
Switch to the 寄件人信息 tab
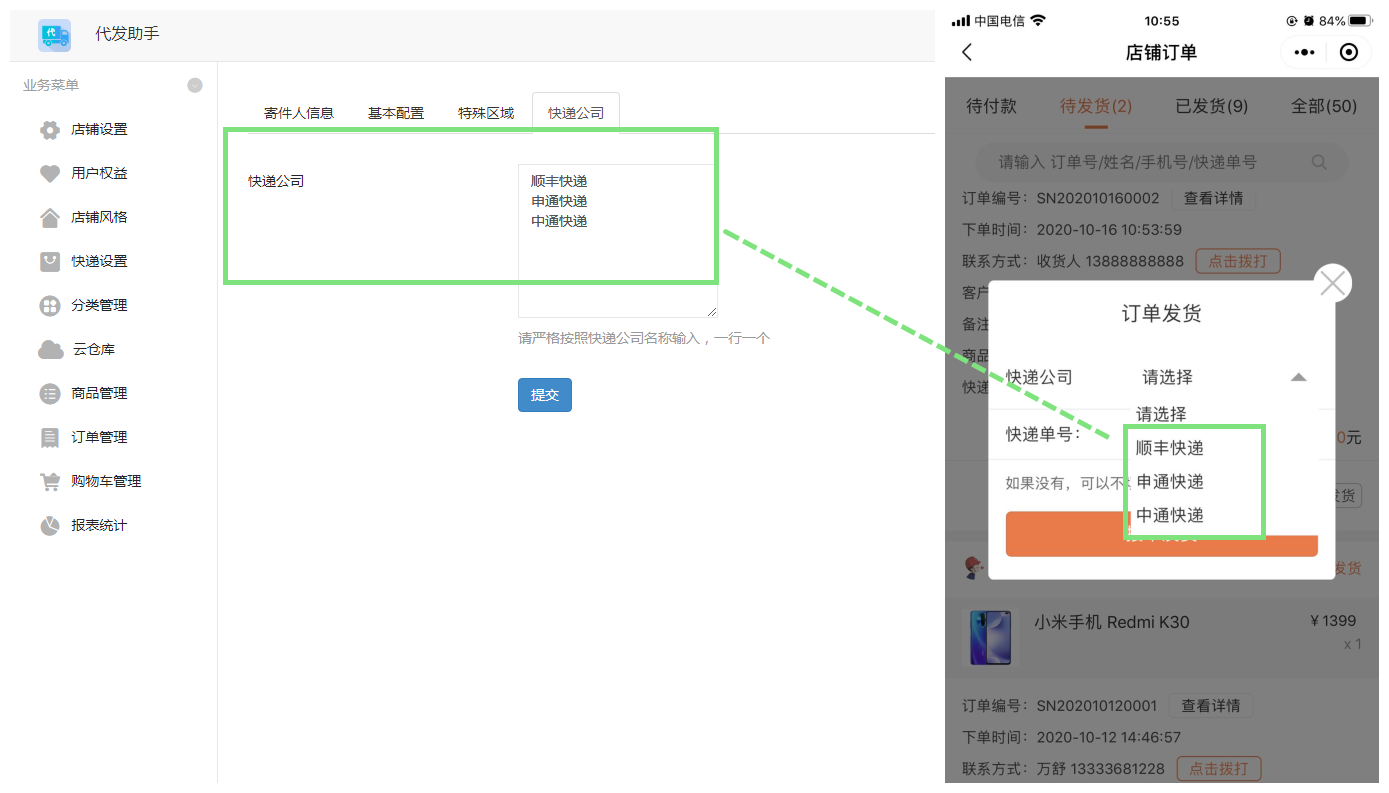(x=299, y=113)
